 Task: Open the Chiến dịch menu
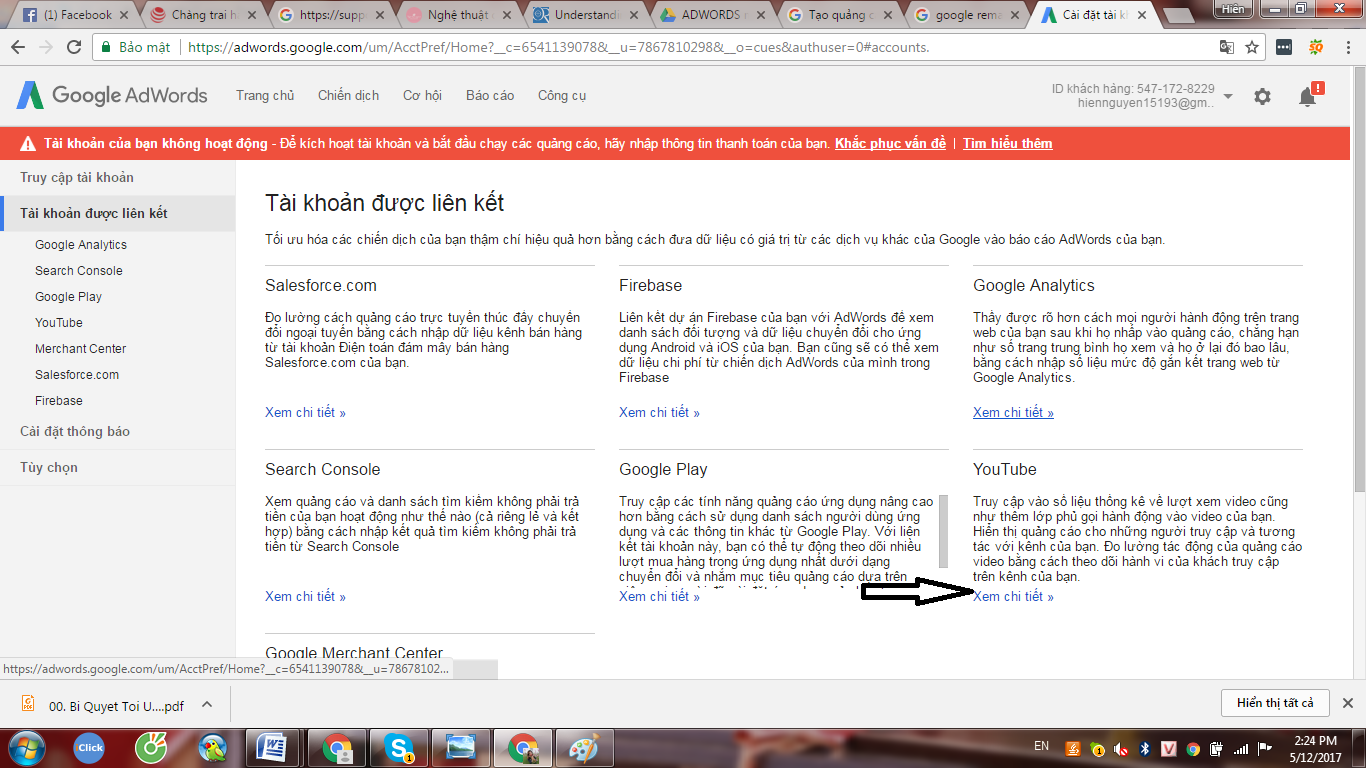click(x=348, y=95)
